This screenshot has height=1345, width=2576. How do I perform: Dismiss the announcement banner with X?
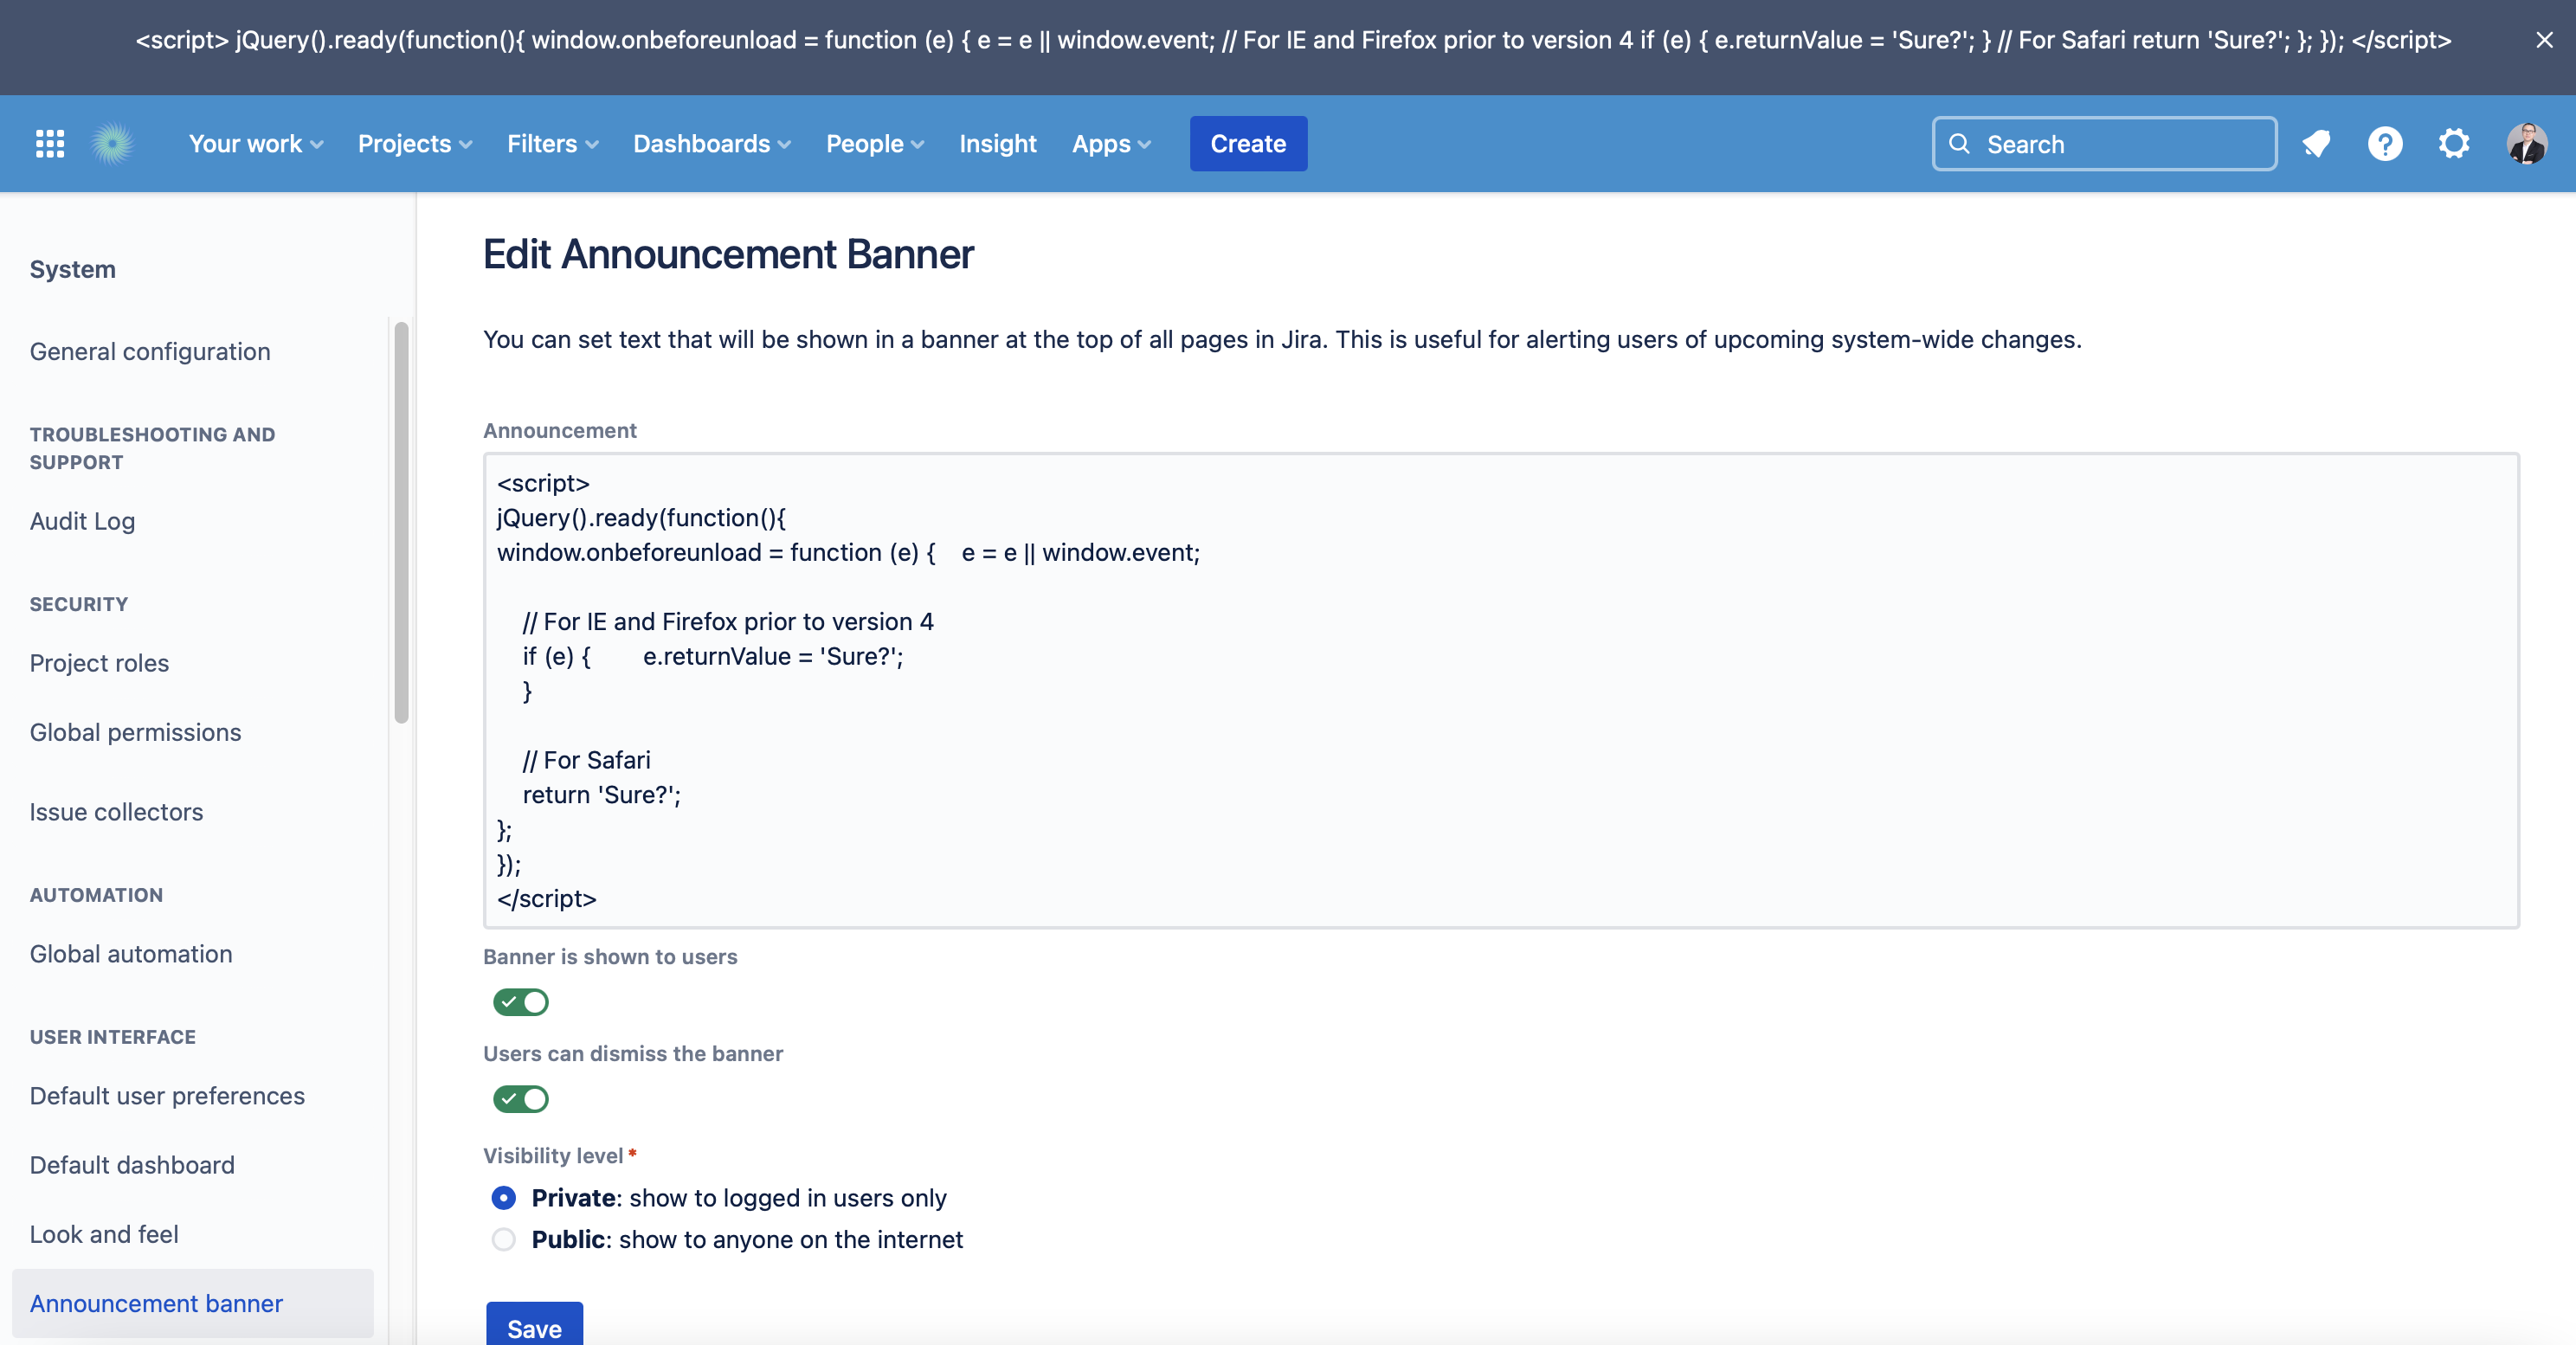coord(2544,40)
